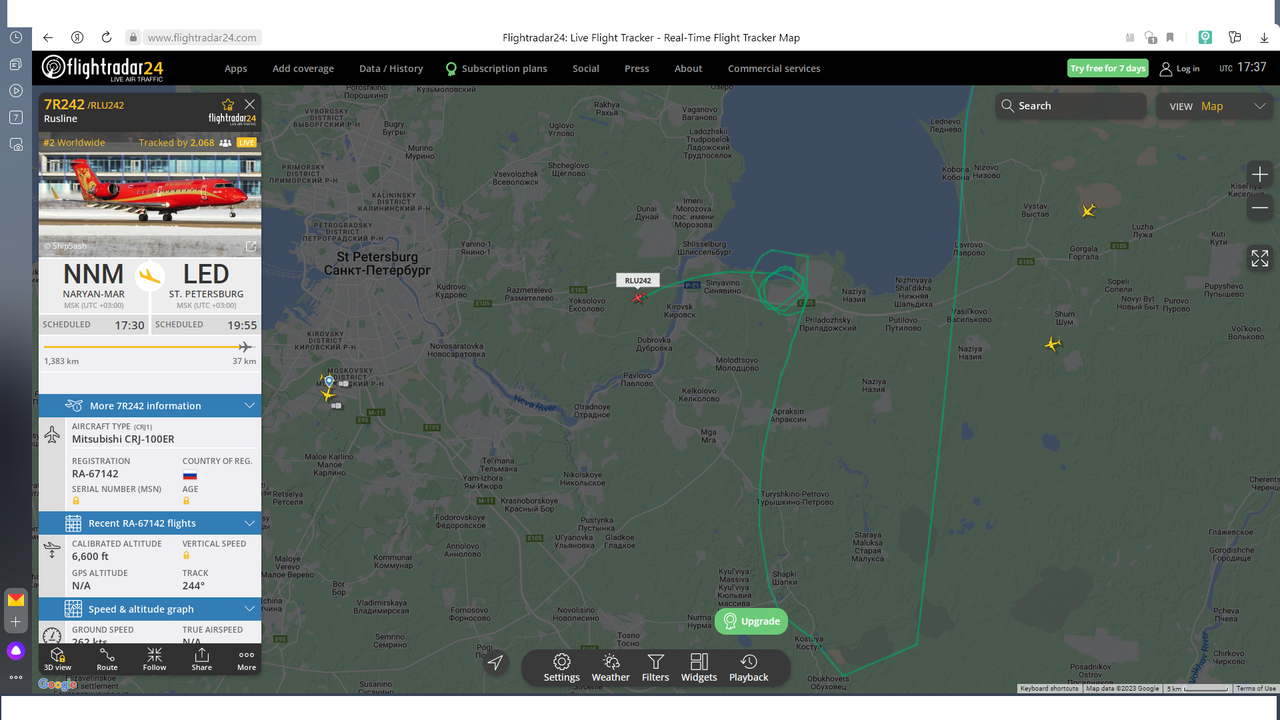Open the 3D view of the flight
The image size is (1280, 720).
57,659
